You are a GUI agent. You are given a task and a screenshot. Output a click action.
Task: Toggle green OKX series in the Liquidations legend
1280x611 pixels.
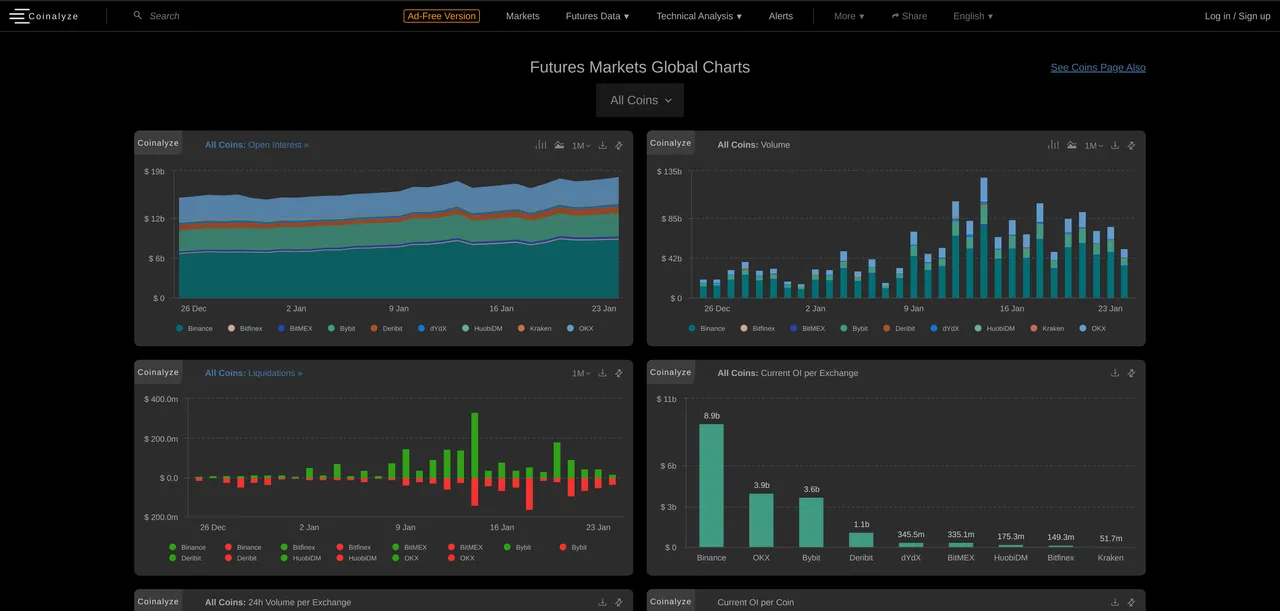(x=405, y=558)
